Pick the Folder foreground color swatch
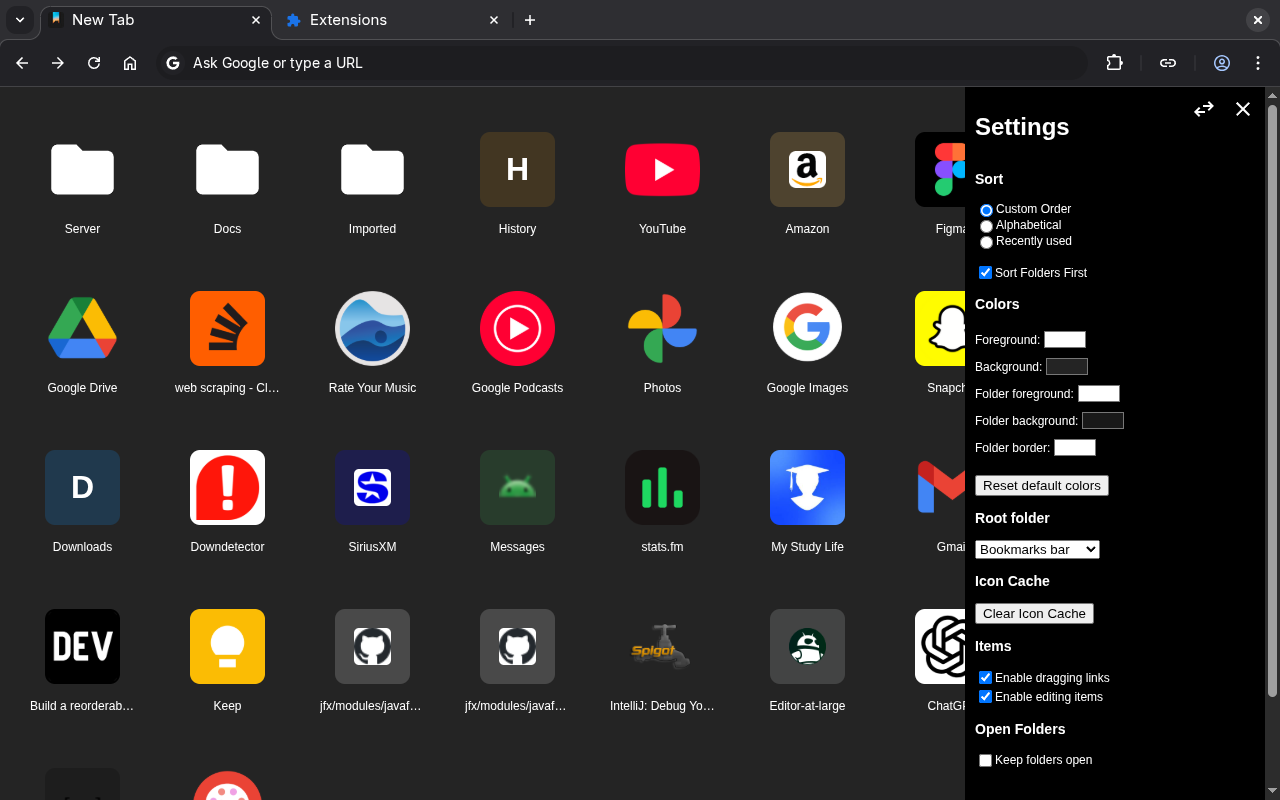Viewport: 1280px width, 800px height. [x=1099, y=394]
